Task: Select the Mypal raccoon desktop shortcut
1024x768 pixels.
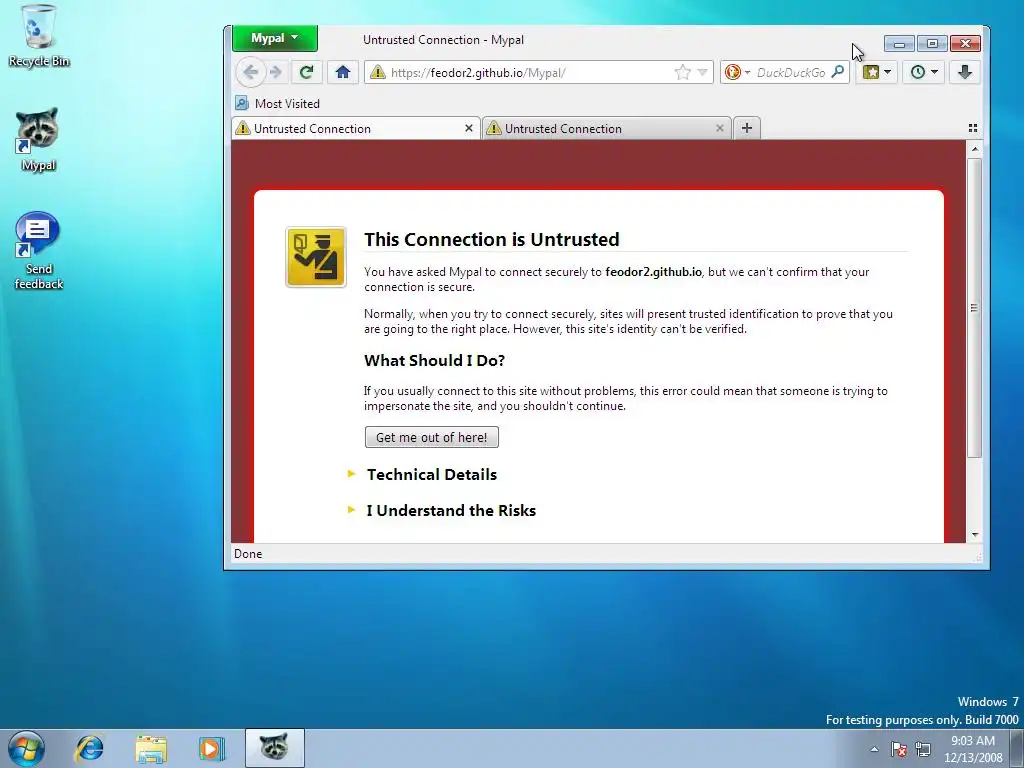Action: pyautogui.click(x=38, y=140)
